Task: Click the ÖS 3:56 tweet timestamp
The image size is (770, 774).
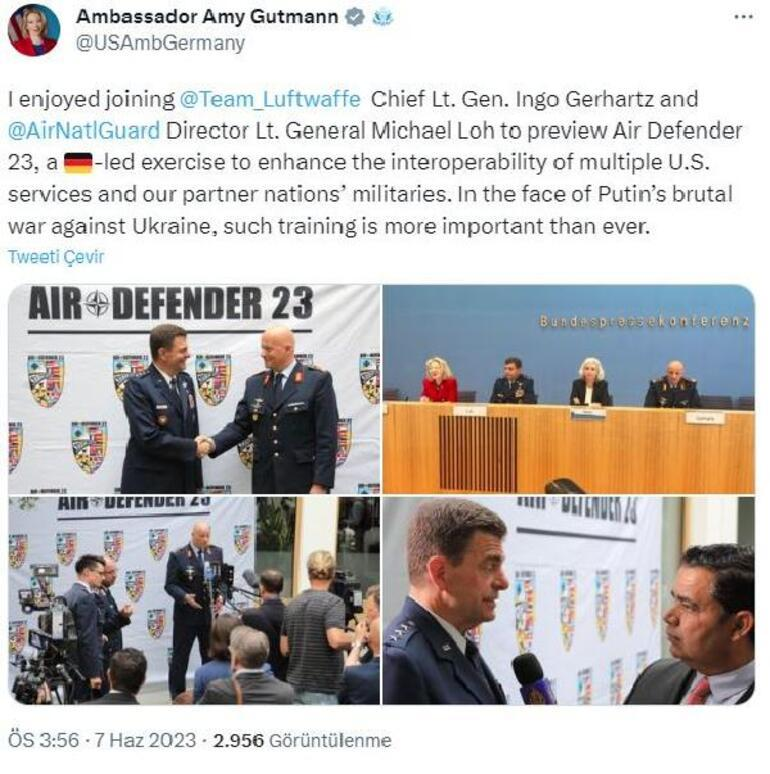Action: pyautogui.click(x=43, y=740)
